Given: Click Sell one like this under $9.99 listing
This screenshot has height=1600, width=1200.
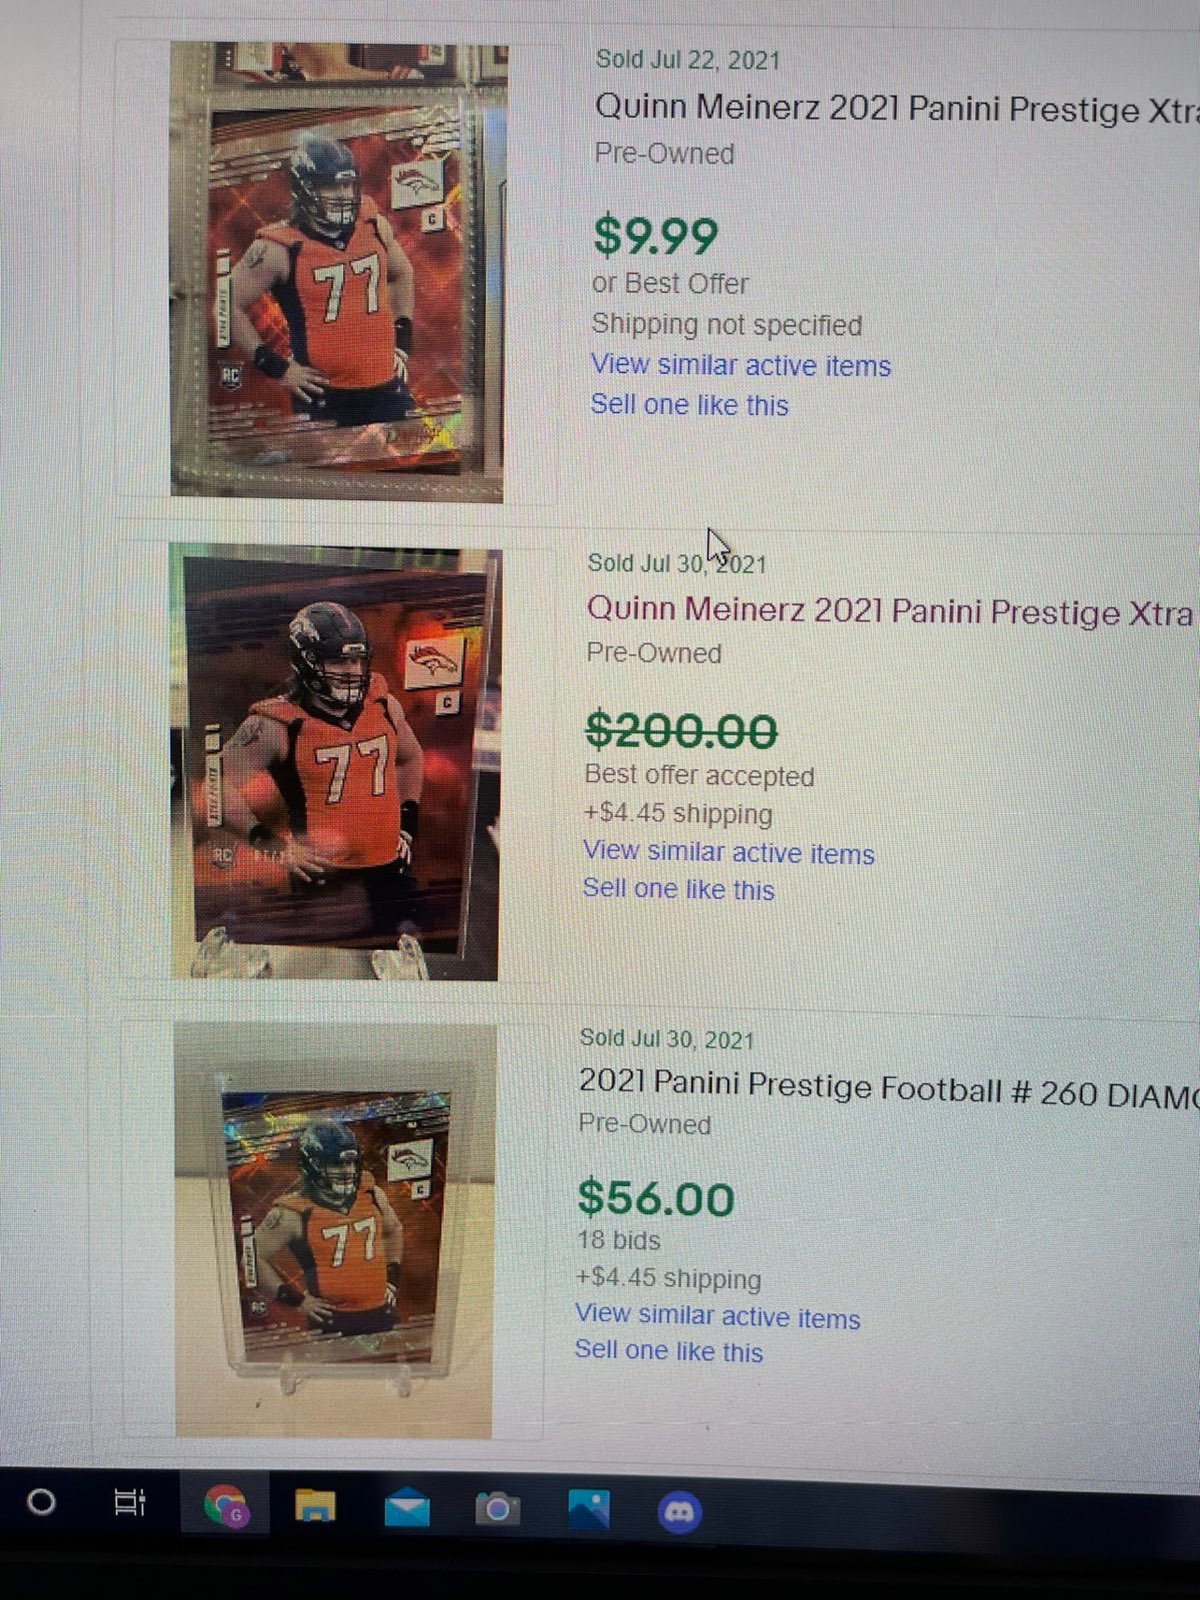Looking at the screenshot, I should (690, 405).
